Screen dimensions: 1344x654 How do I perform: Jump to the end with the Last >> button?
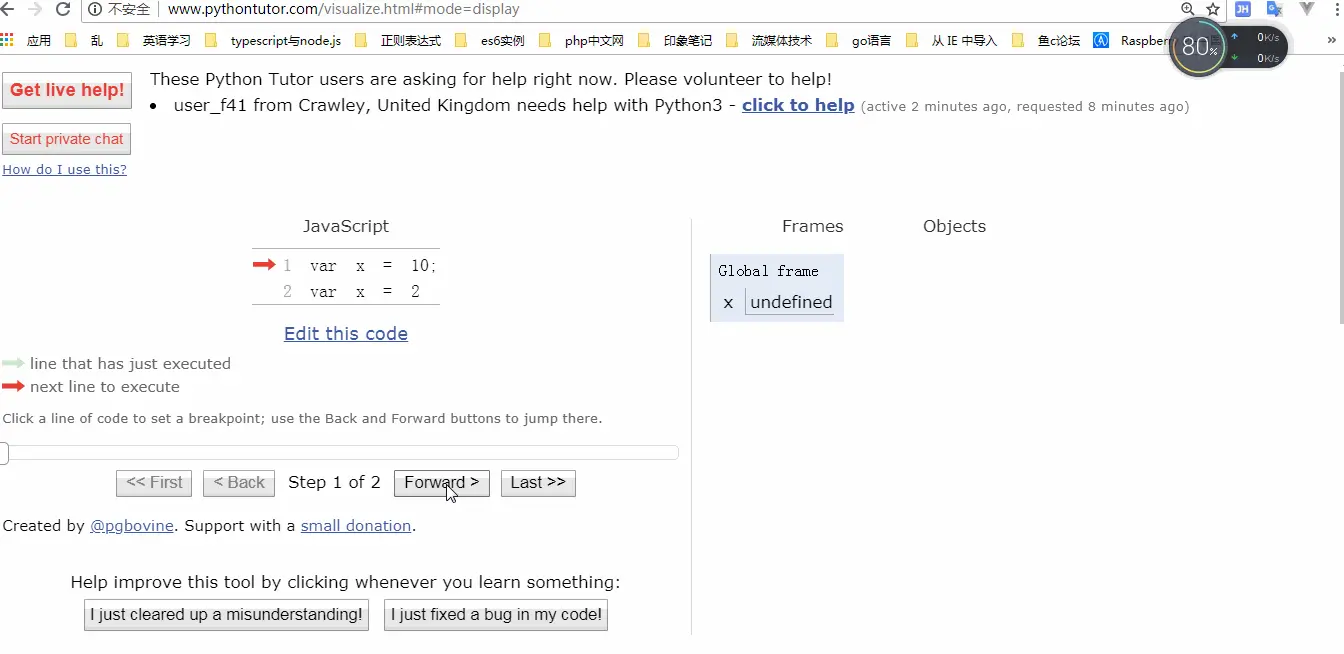[537, 482]
